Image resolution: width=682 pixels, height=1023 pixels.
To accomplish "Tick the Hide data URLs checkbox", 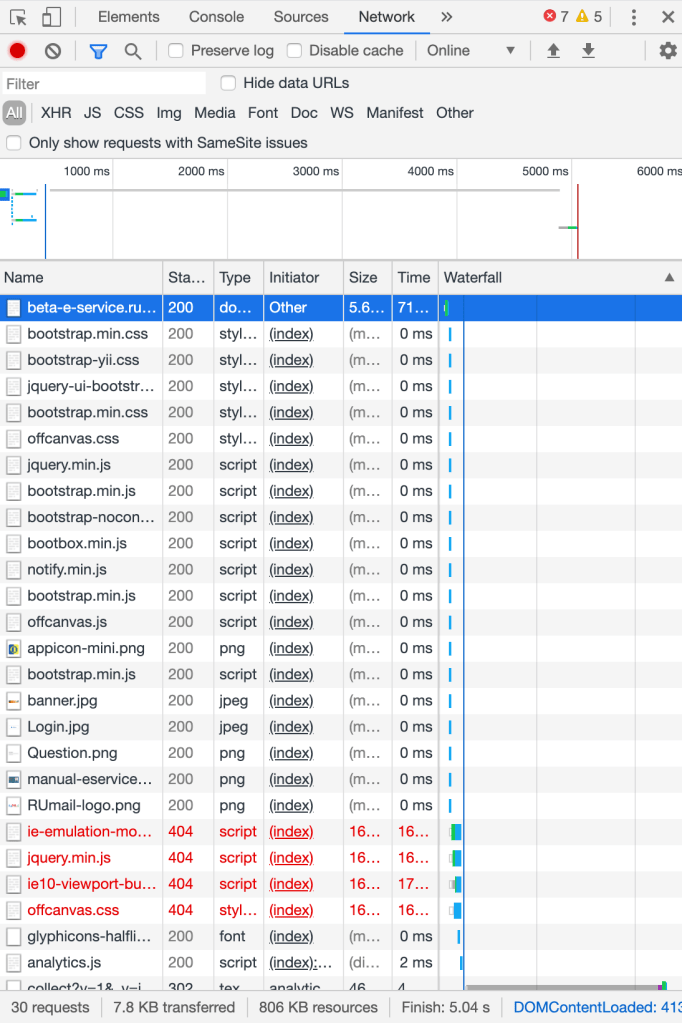I will point(228,83).
